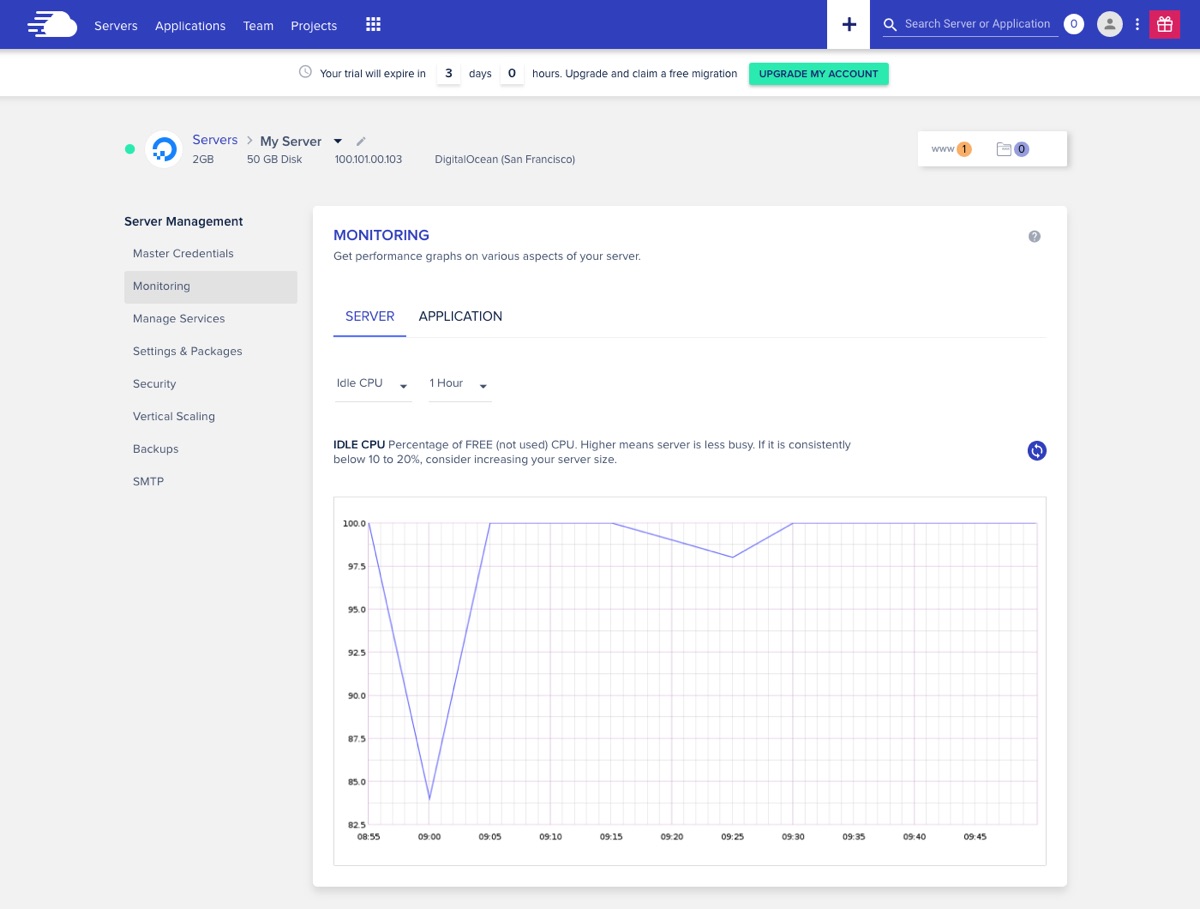Click DigitalOcean (San Francisco) text
Viewport: 1200px width, 909px height.
(505, 159)
